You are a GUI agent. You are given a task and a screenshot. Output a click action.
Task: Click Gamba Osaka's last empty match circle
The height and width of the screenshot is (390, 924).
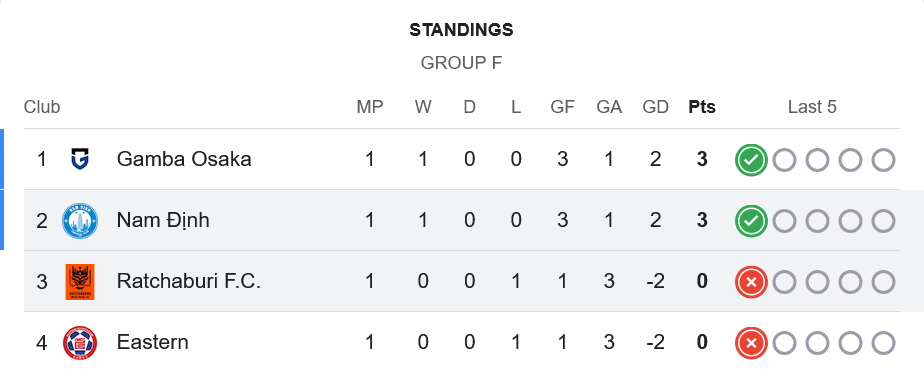pos(883,160)
